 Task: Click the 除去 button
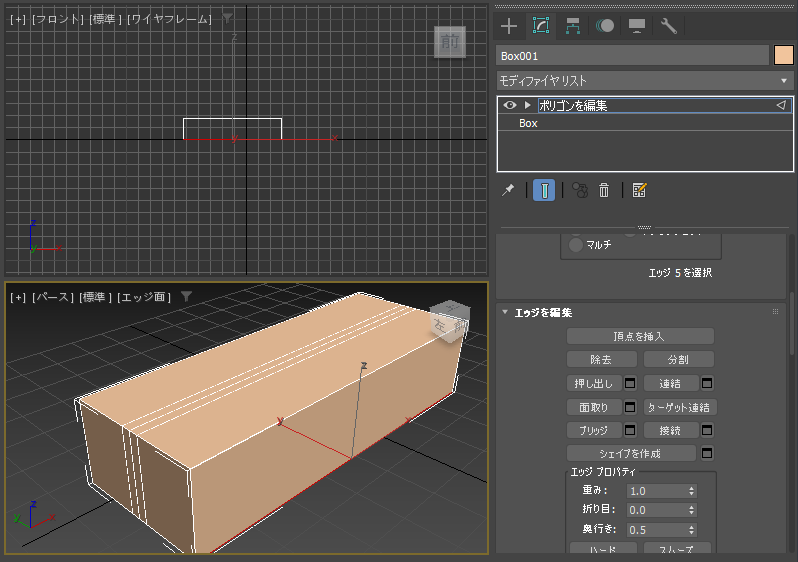coord(602,359)
